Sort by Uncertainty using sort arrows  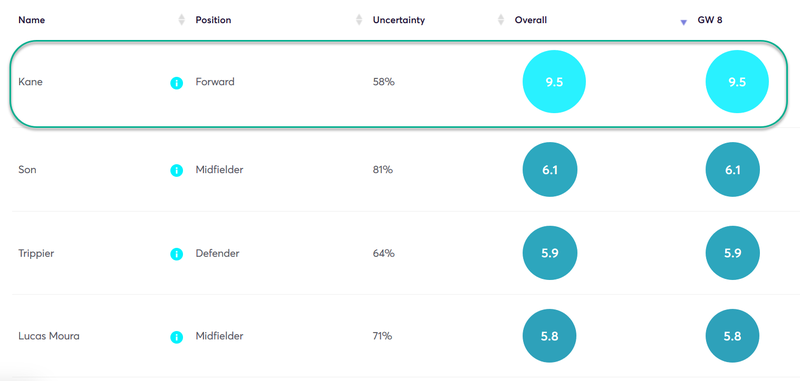pyautogui.click(x=501, y=20)
